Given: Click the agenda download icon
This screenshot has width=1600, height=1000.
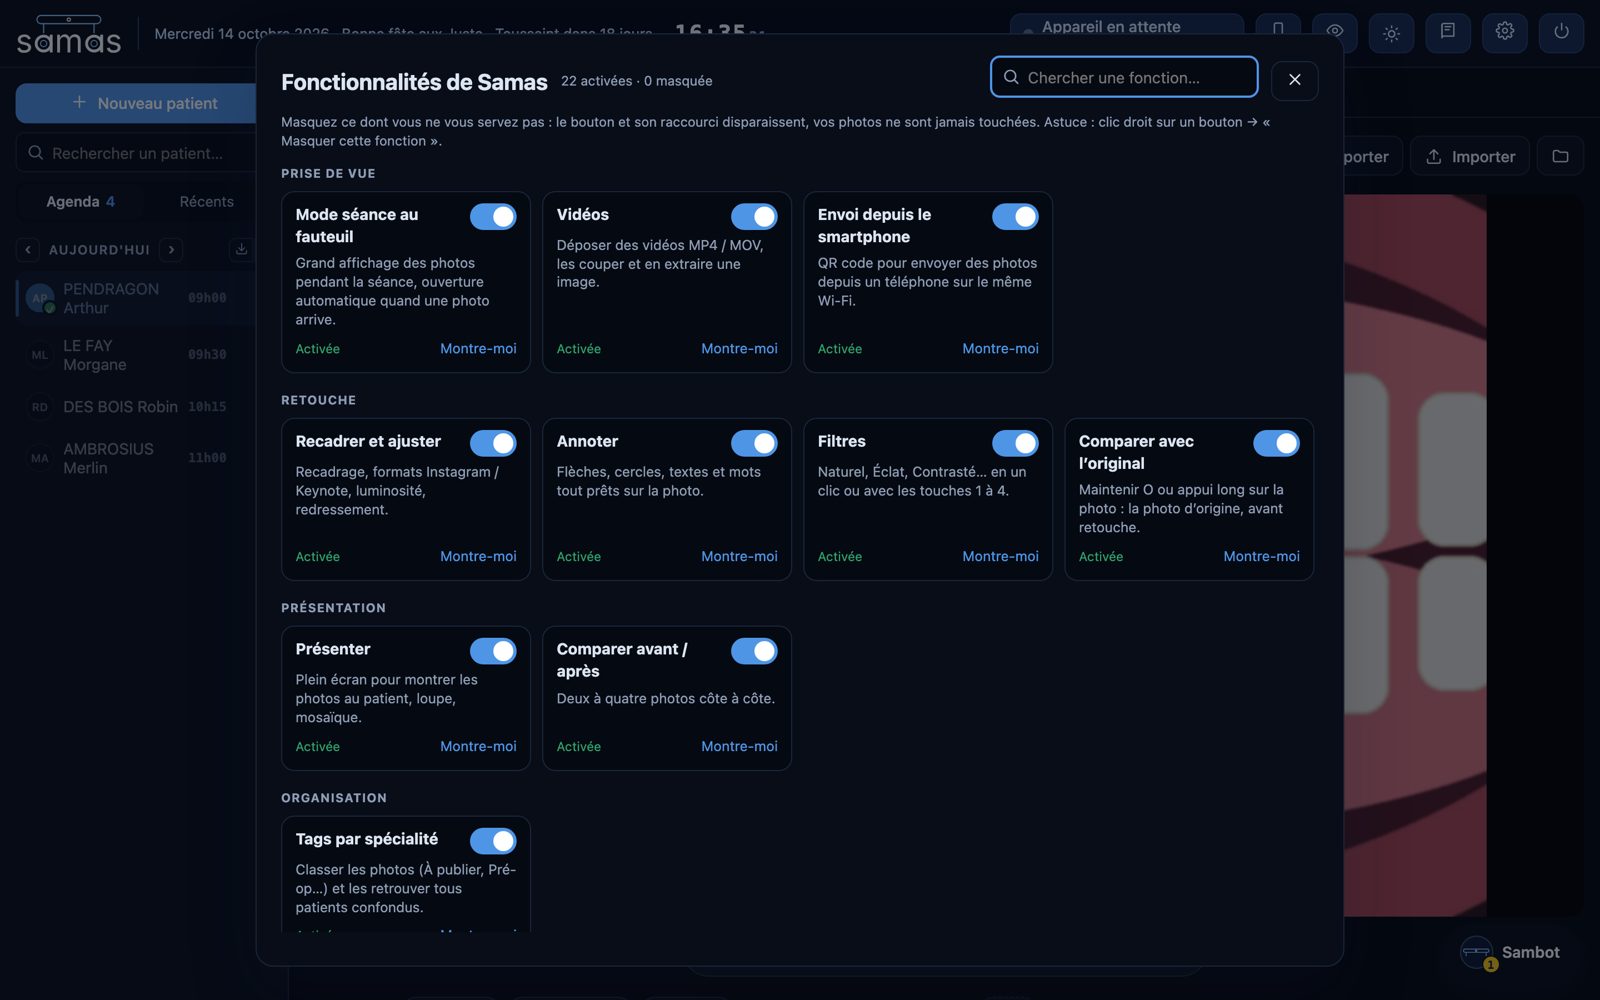Looking at the screenshot, I should [241, 249].
